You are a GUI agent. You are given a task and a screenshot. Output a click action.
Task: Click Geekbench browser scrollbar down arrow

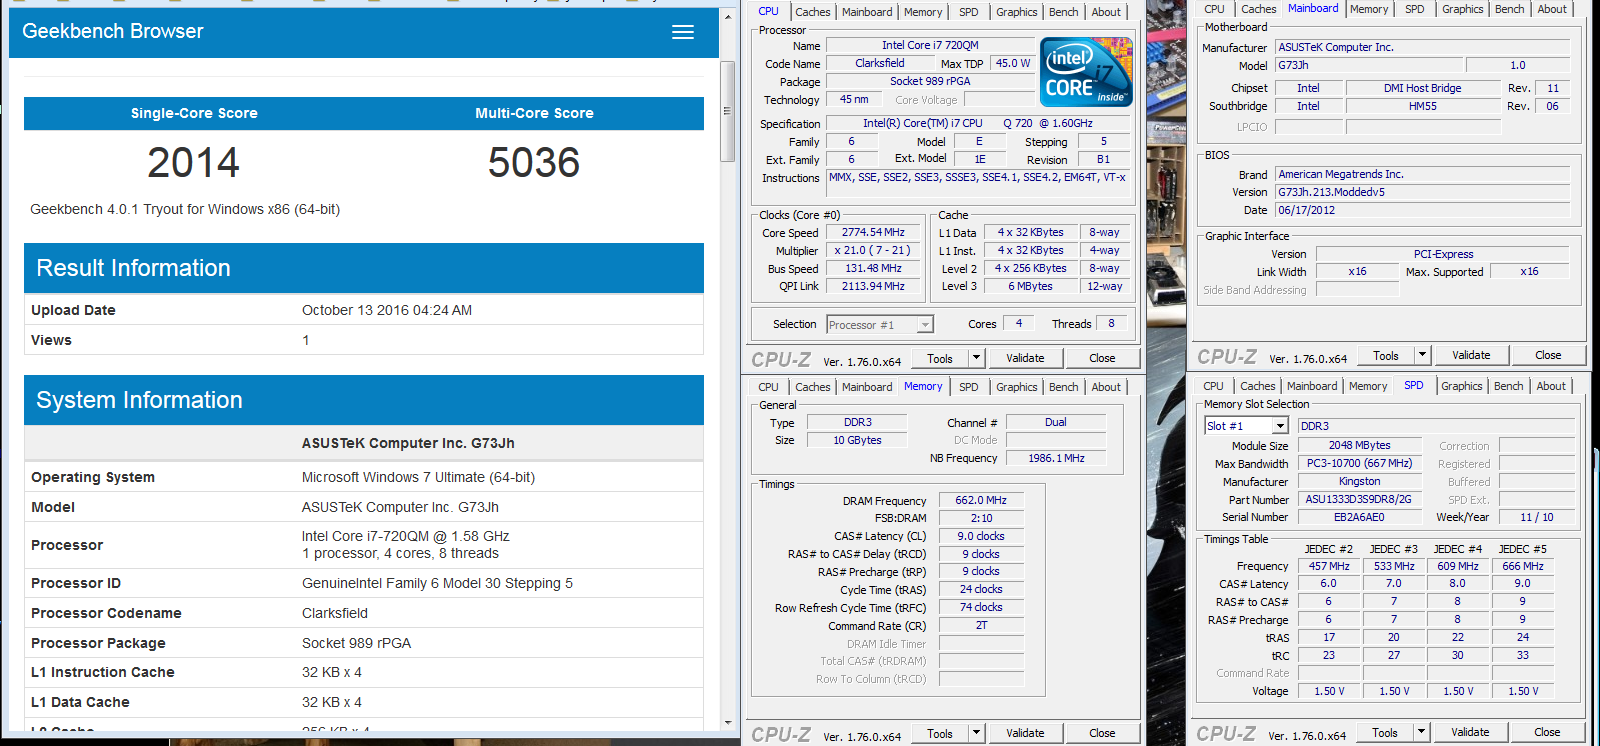[728, 722]
